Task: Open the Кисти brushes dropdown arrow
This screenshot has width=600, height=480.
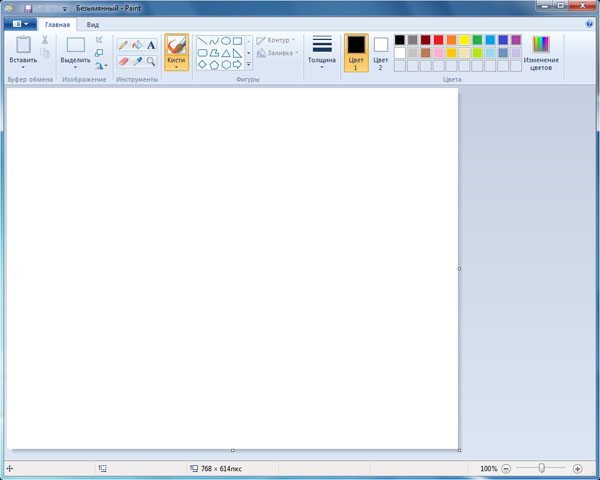Action: (176, 67)
